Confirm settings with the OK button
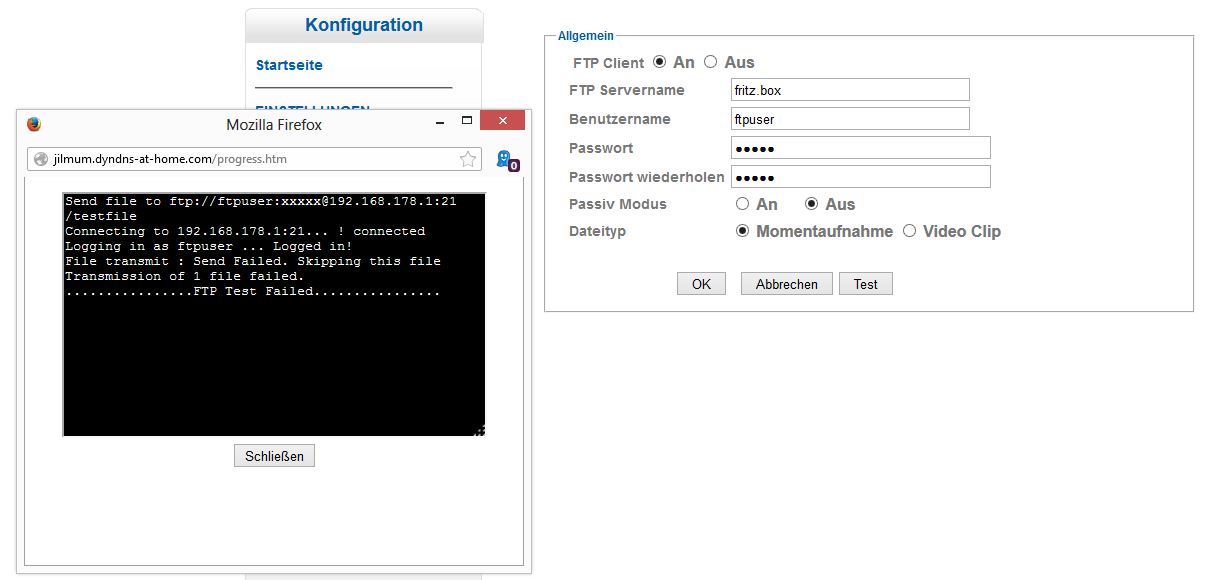Screen dimensions: 1226x580 [701, 284]
